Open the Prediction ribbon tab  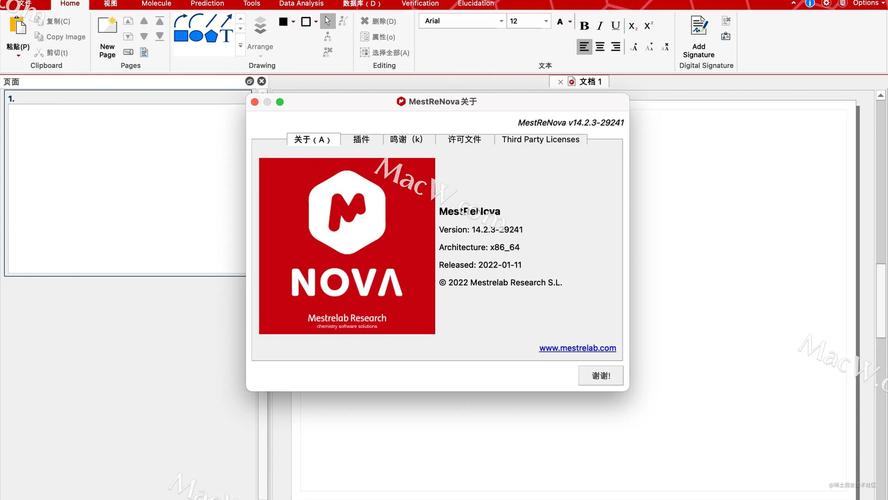[207, 3]
